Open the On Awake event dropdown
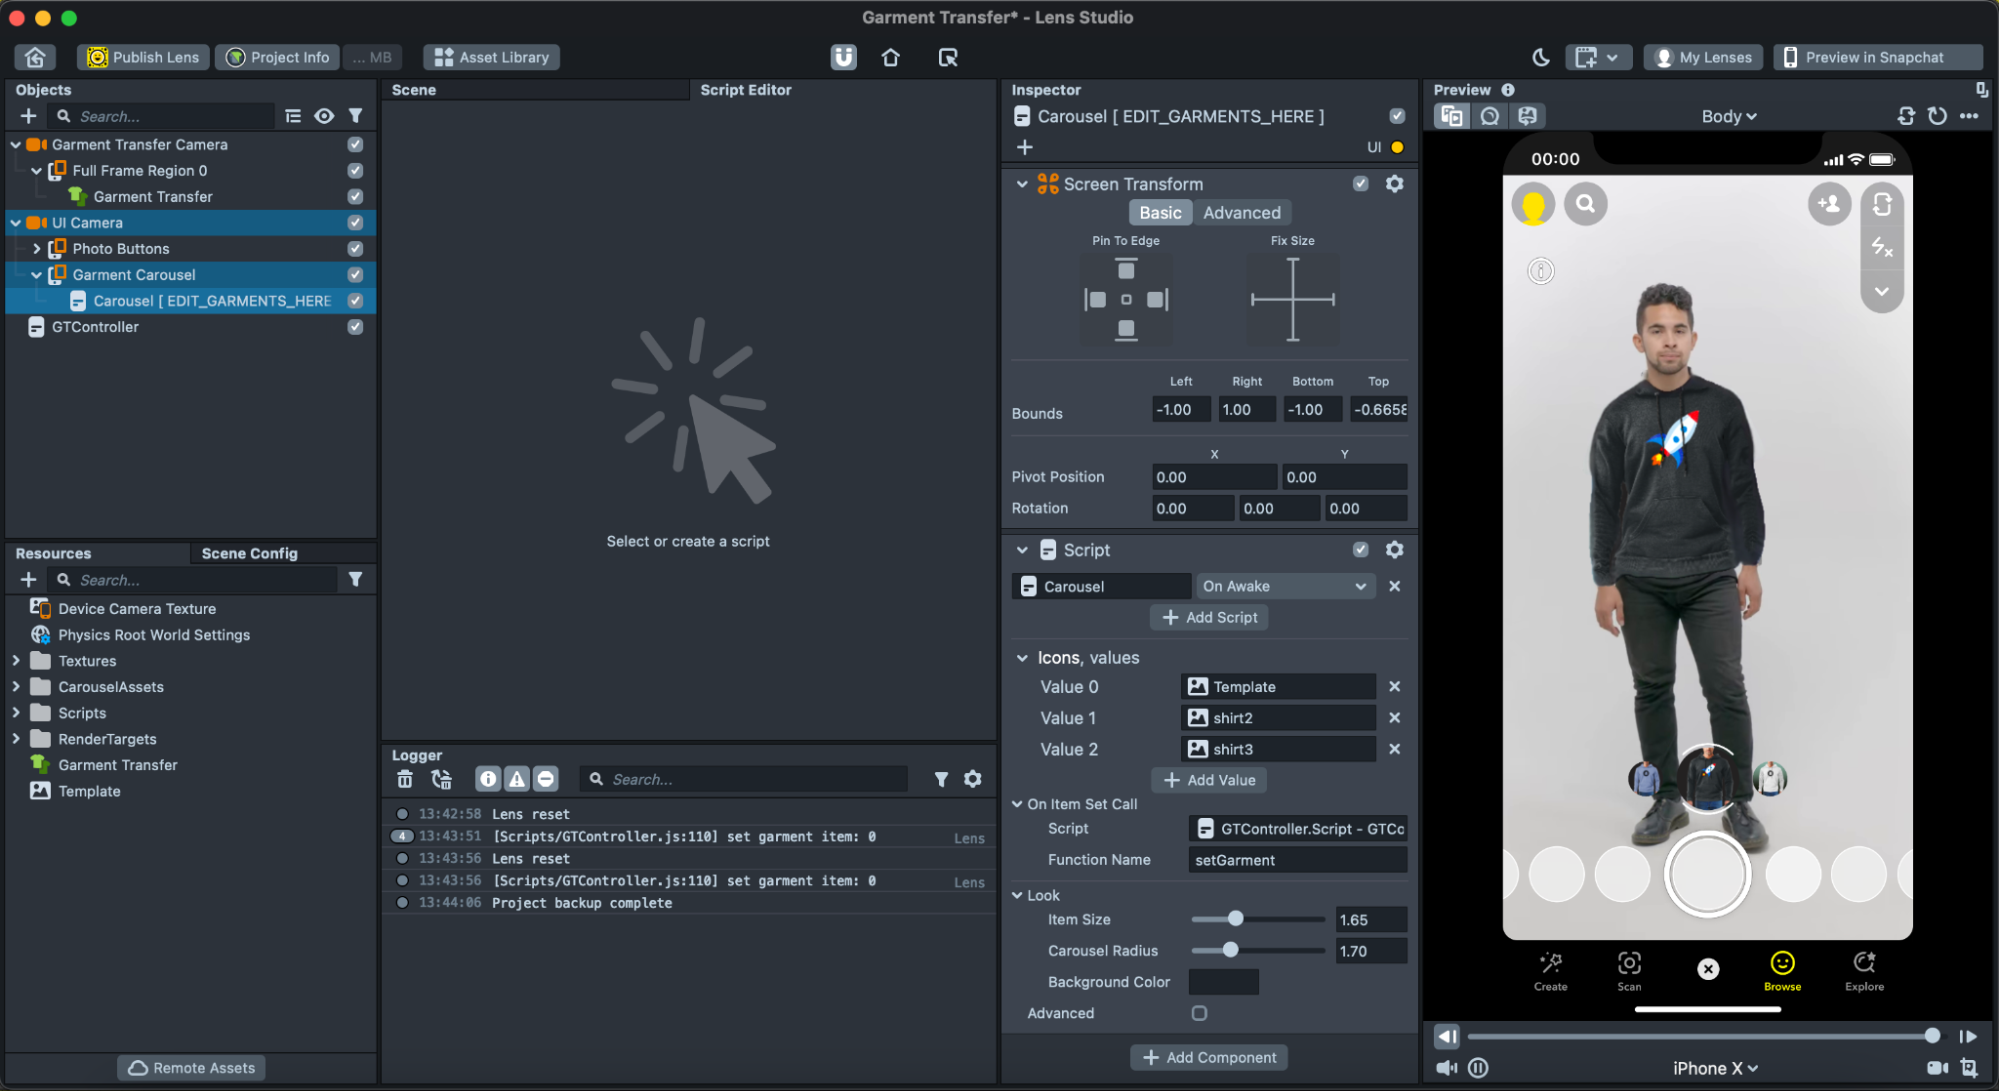1999x1092 pixels. pyautogui.click(x=1284, y=587)
